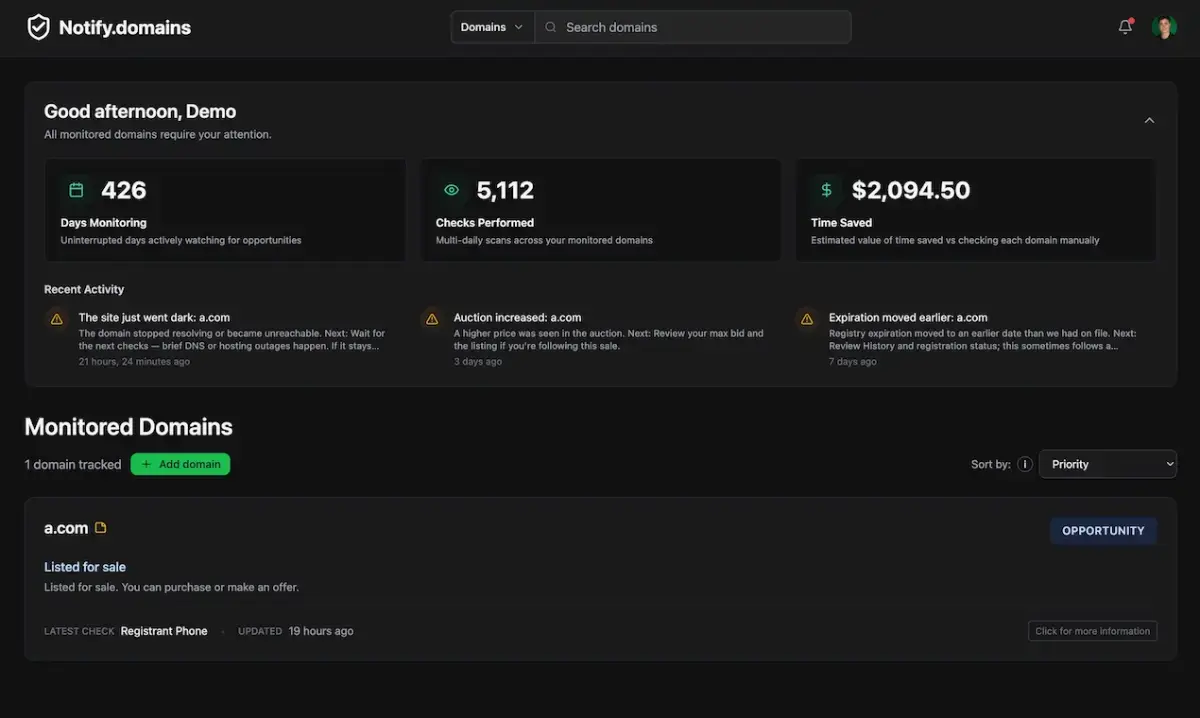Open 'The site just went dark: a.com' activity
1200x718 pixels.
tap(152, 317)
